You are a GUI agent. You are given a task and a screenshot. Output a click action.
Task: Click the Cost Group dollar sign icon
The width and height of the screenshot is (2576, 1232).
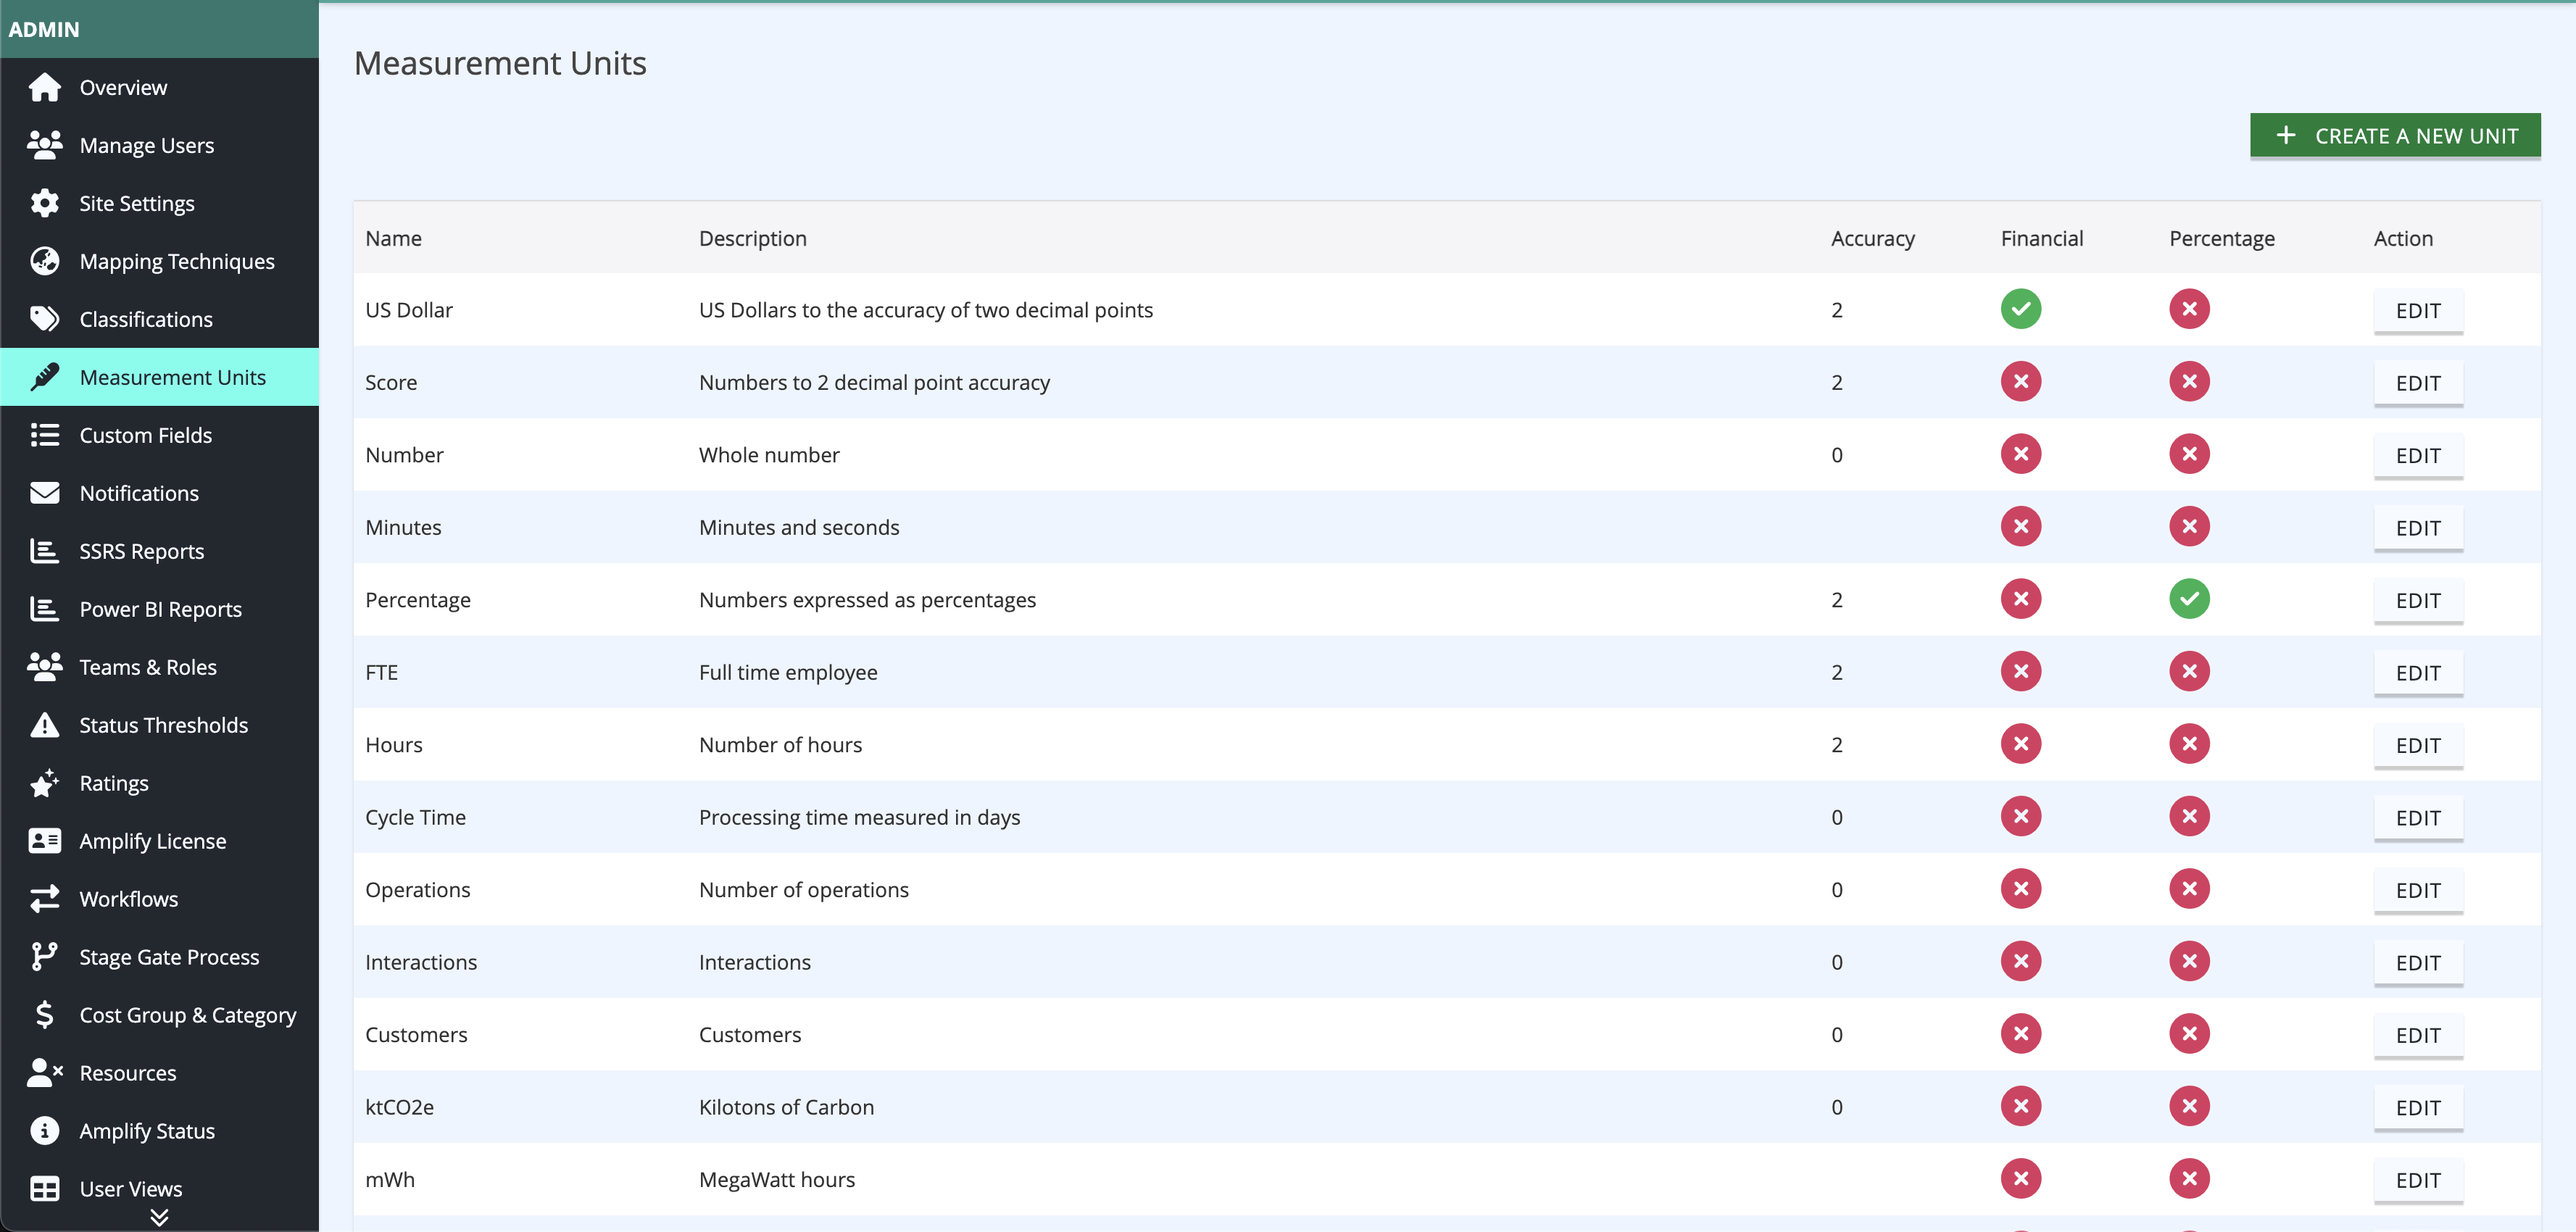pyautogui.click(x=44, y=1015)
